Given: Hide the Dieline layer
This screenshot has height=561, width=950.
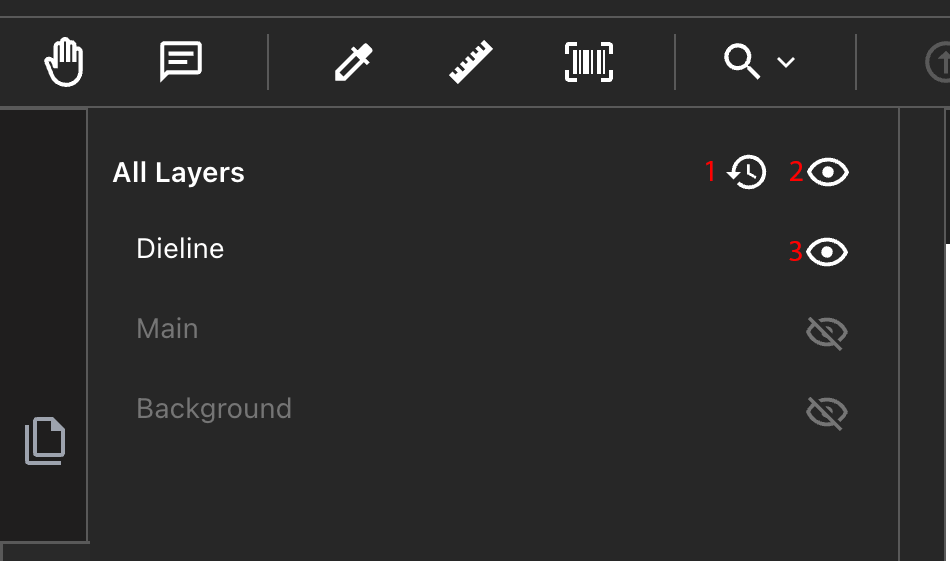Looking at the screenshot, I should 827,252.
